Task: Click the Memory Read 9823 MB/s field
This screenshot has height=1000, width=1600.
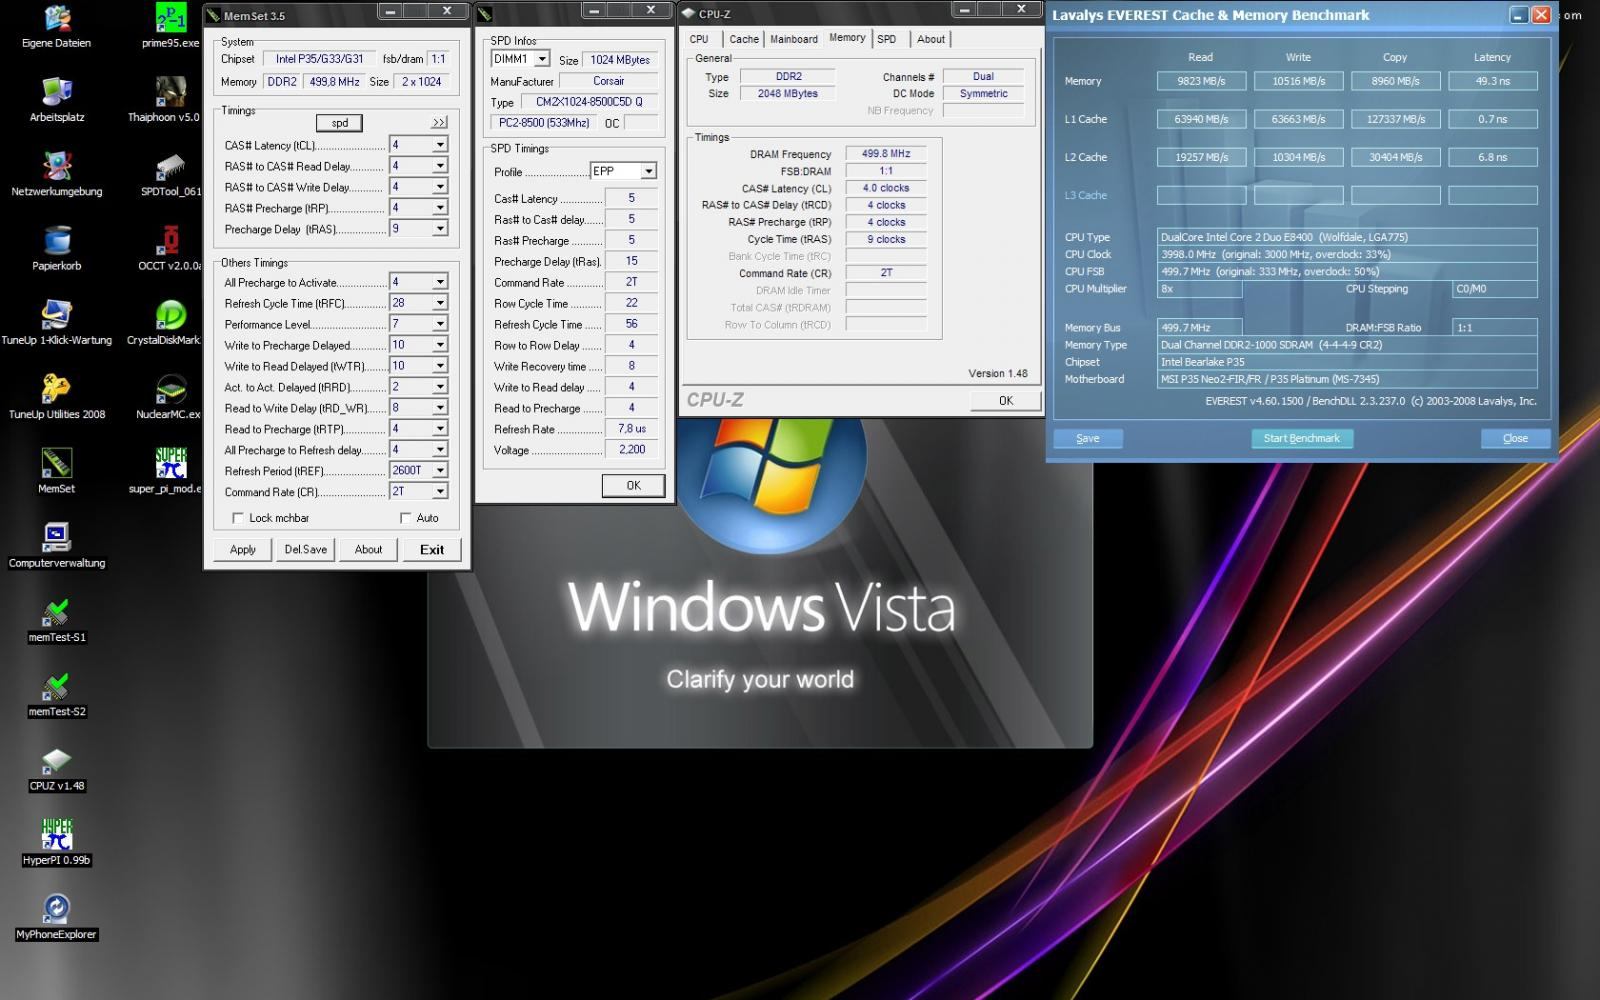Action: [1201, 81]
